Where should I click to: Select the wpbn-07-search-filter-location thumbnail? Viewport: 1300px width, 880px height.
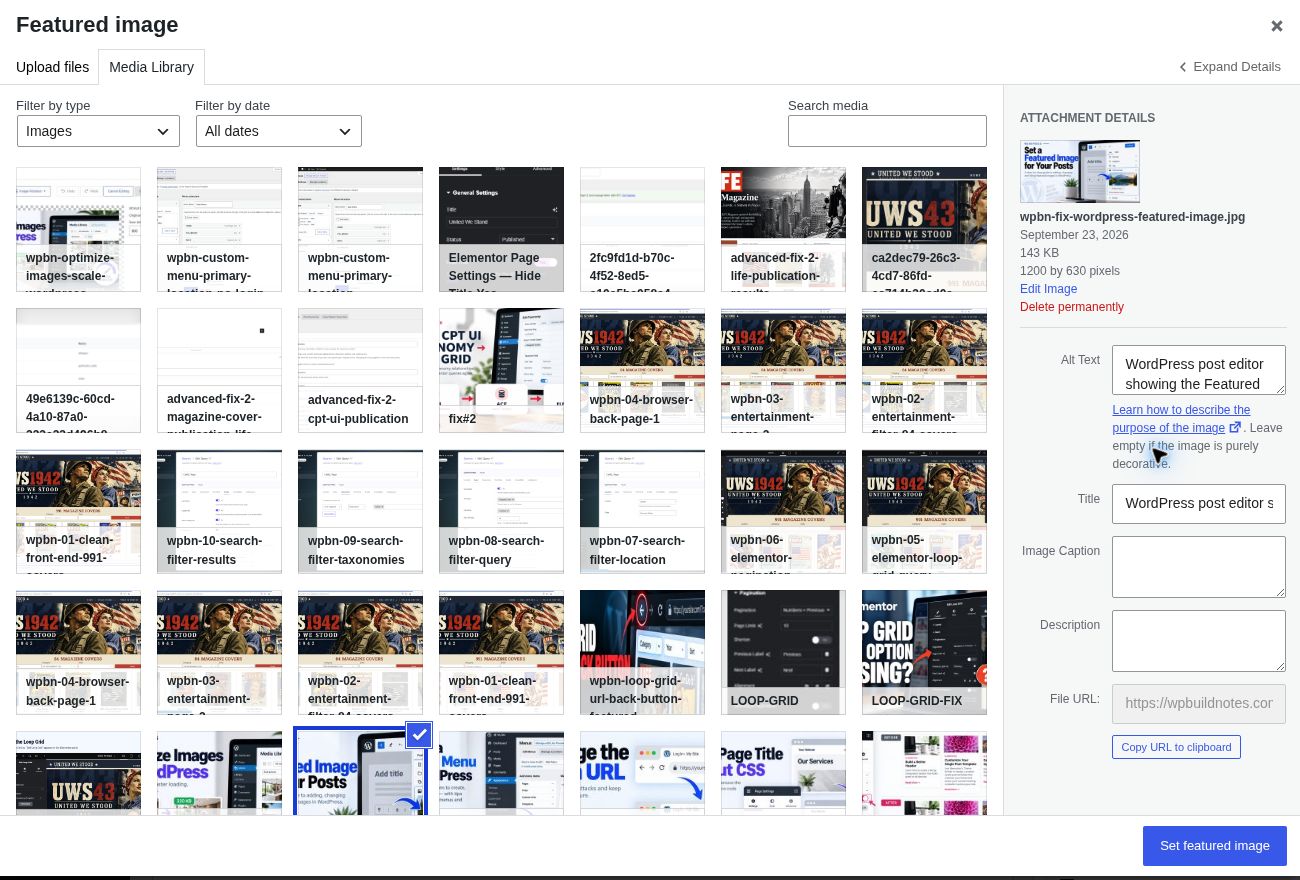(x=642, y=511)
